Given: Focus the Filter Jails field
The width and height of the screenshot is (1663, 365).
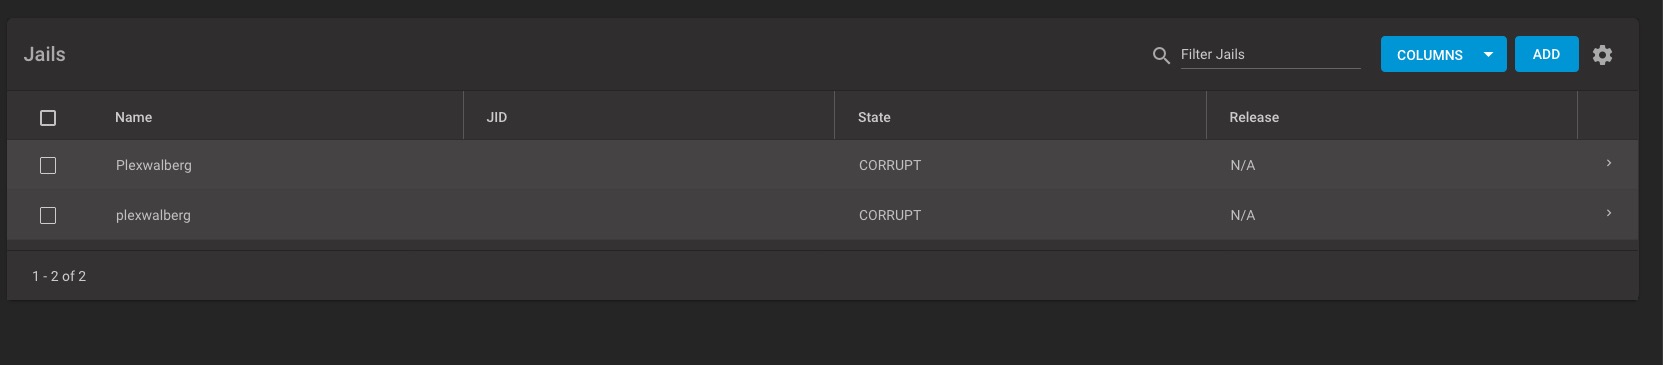Looking at the screenshot, I should coord(1270,54).
